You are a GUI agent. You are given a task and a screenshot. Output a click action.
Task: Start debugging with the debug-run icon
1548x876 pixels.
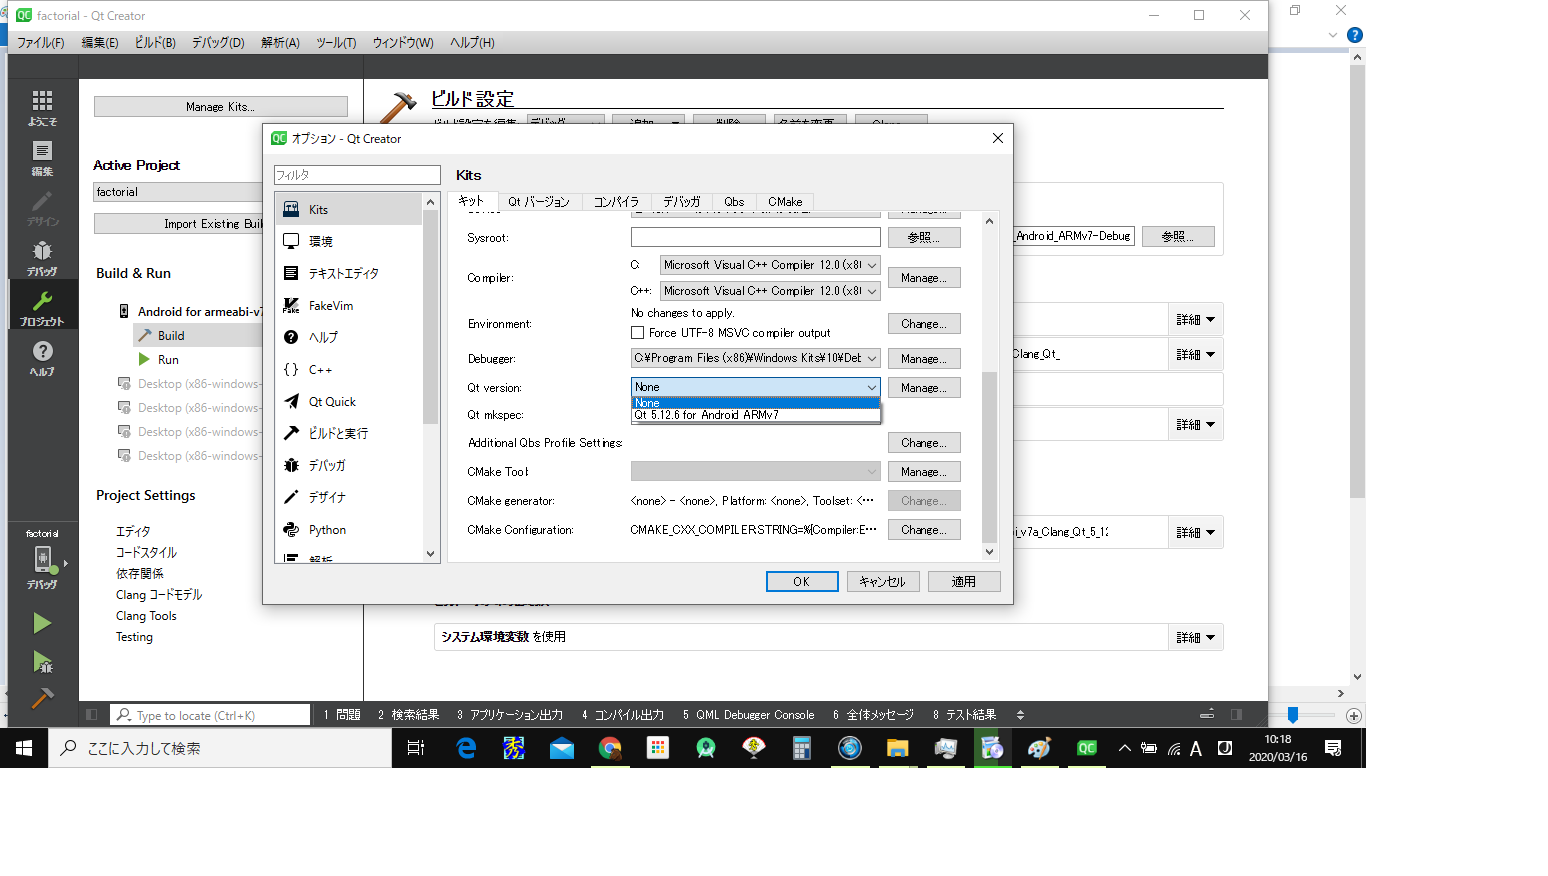(x=42, y=661)
